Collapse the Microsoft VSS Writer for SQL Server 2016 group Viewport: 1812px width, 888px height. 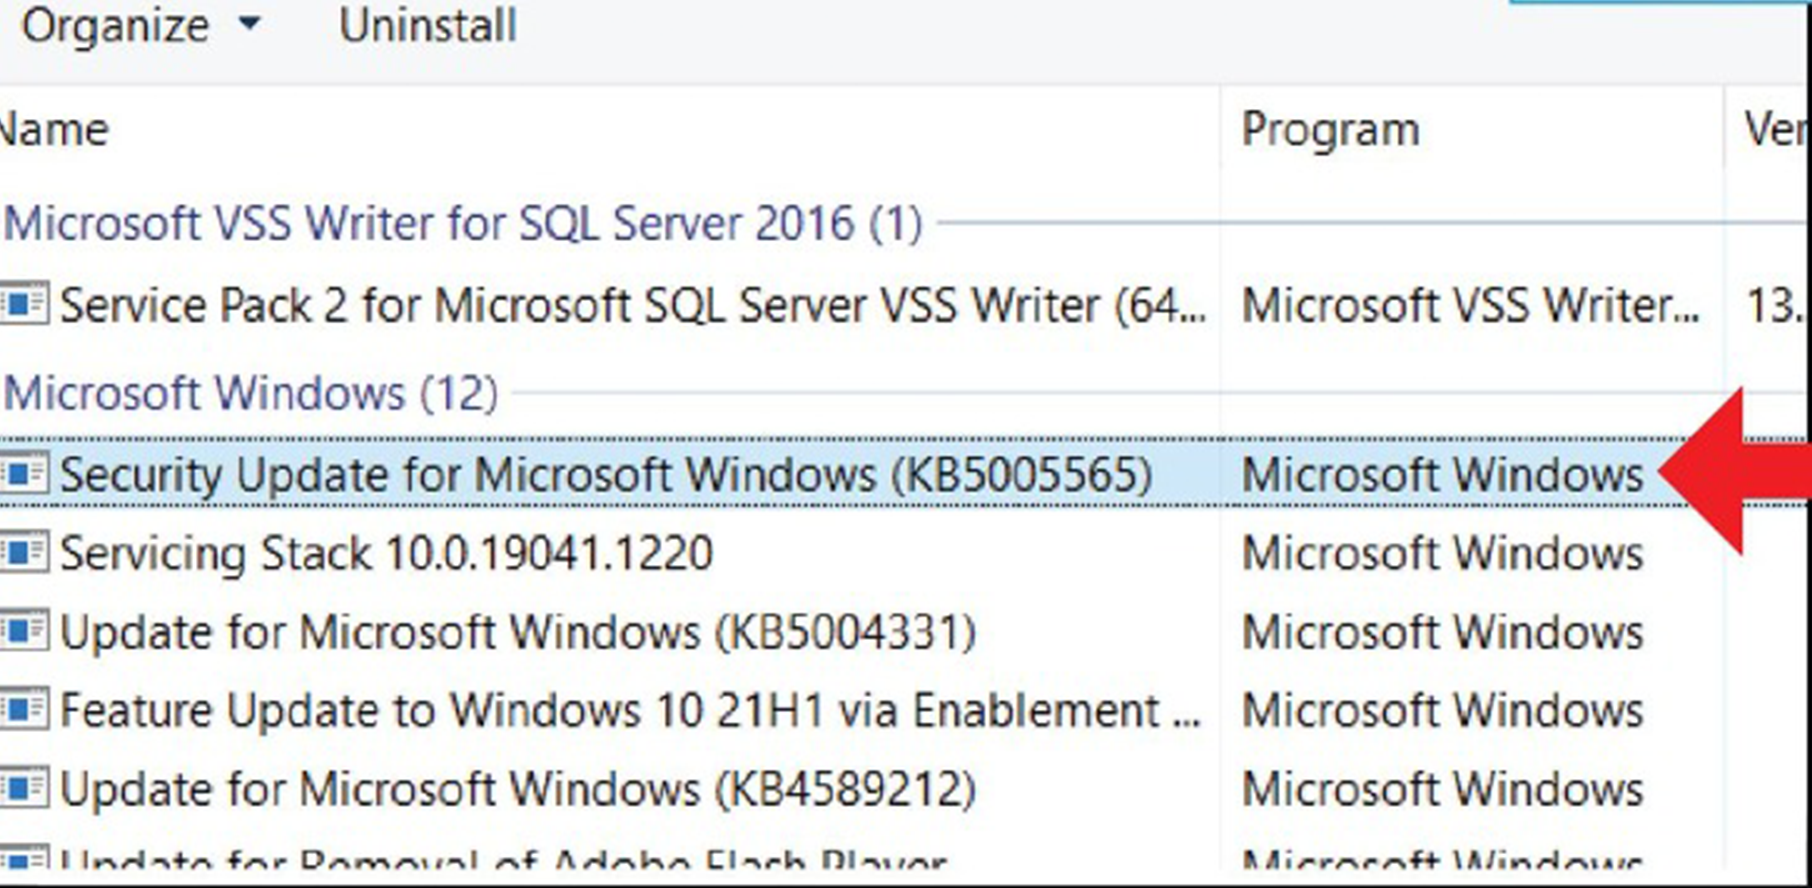click(462, 223)
